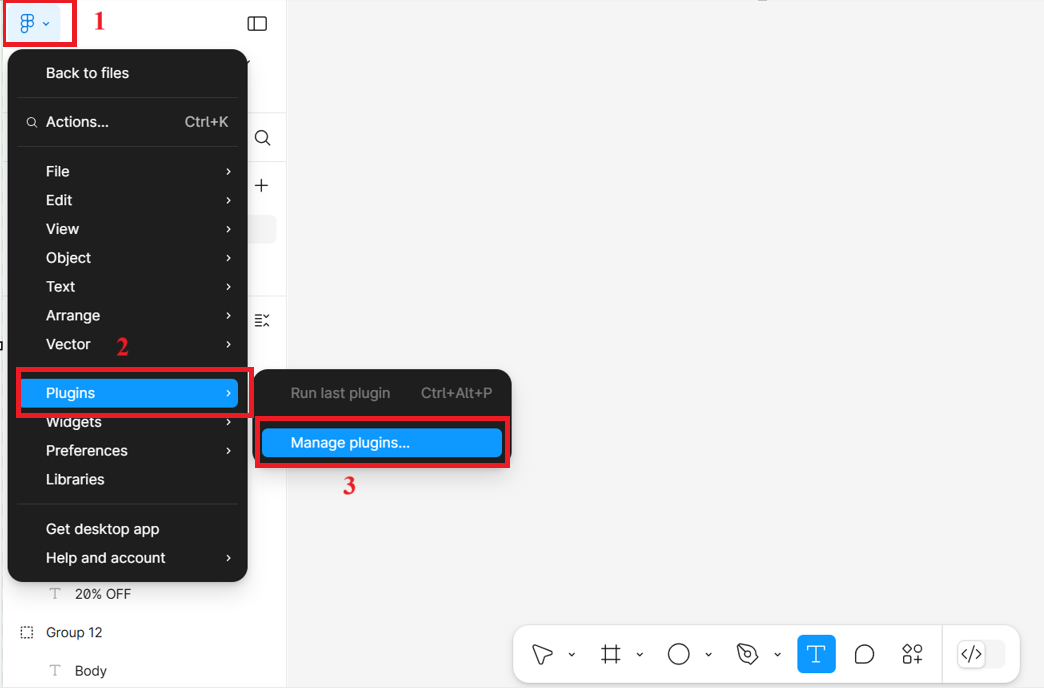Toggle Dev Mode switch
Screen dimensions: 1044x688
(980, 654)
